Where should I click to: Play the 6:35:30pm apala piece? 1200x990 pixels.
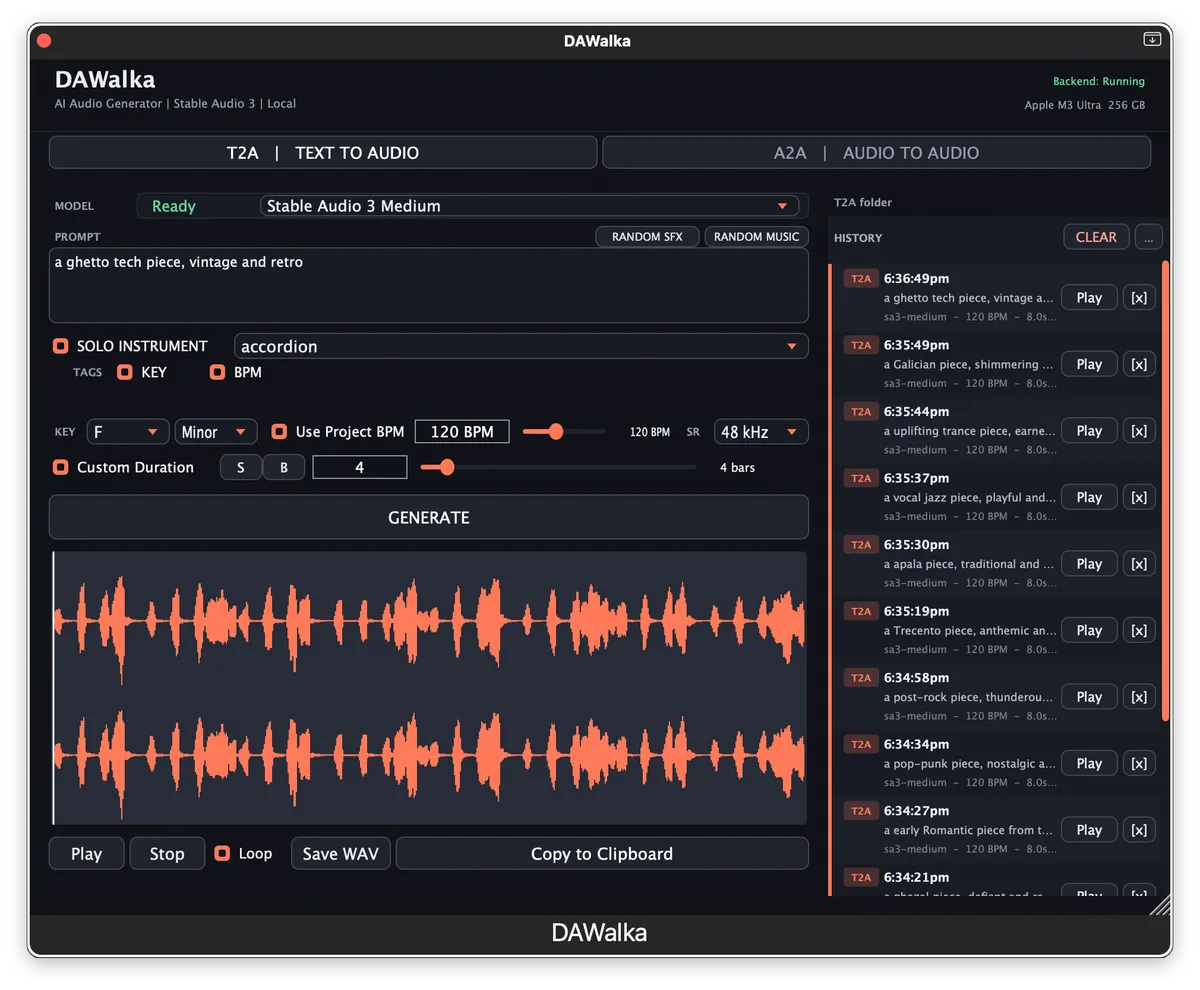1089,564
